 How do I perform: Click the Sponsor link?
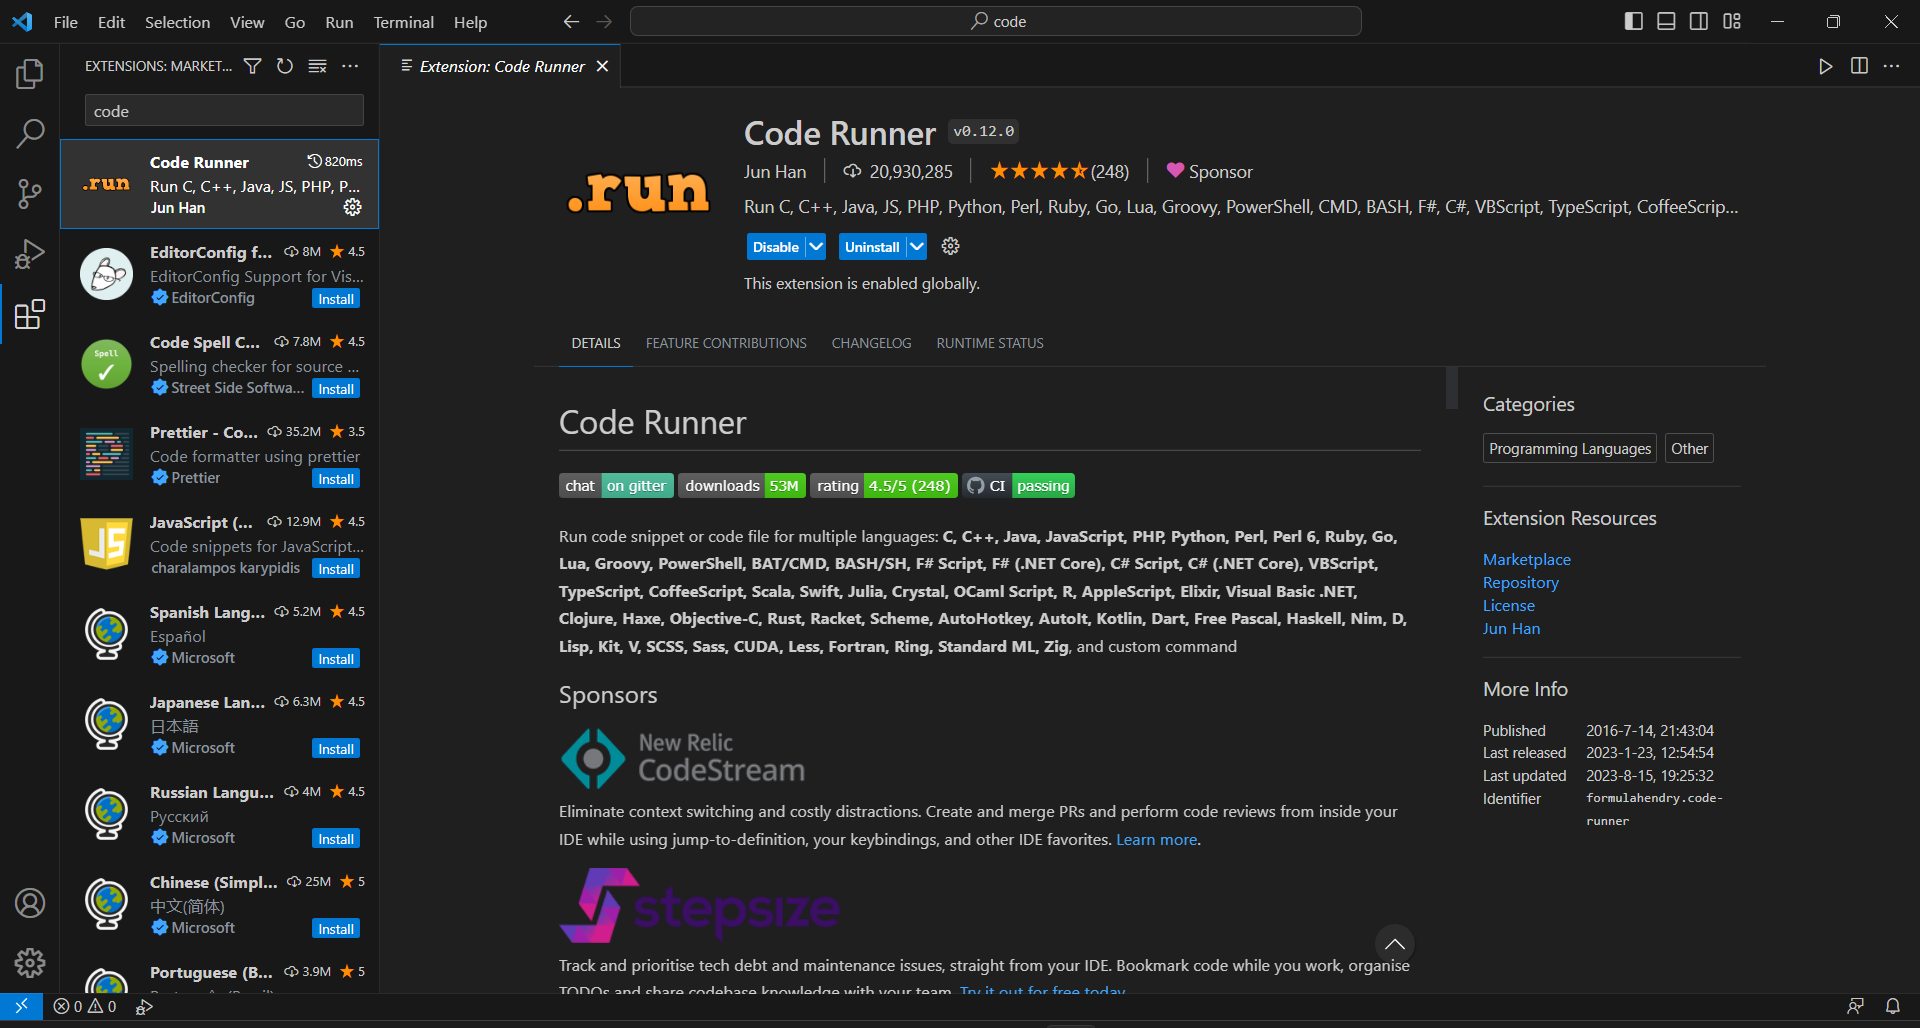pyautogui.click(x=1210, y=171)
